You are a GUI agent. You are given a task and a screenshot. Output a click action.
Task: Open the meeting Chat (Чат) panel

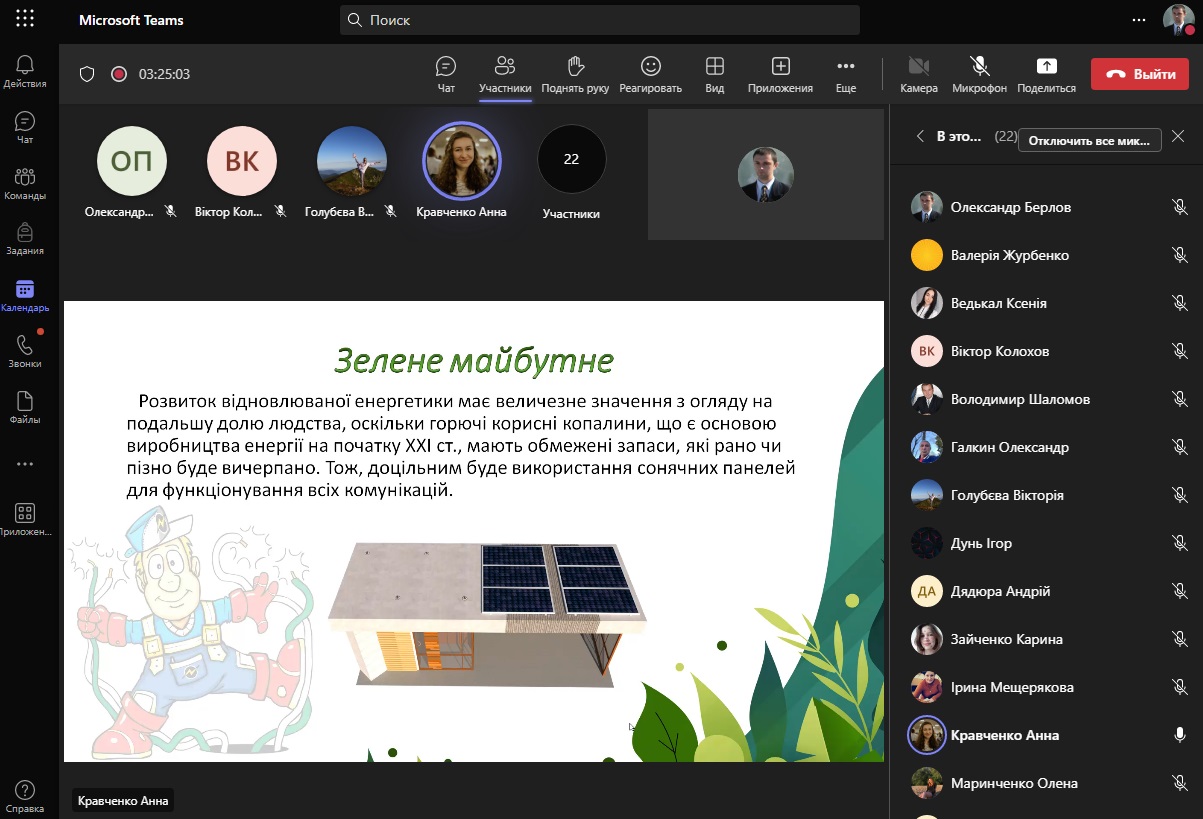pyautogui.click(x=446, y=75)
